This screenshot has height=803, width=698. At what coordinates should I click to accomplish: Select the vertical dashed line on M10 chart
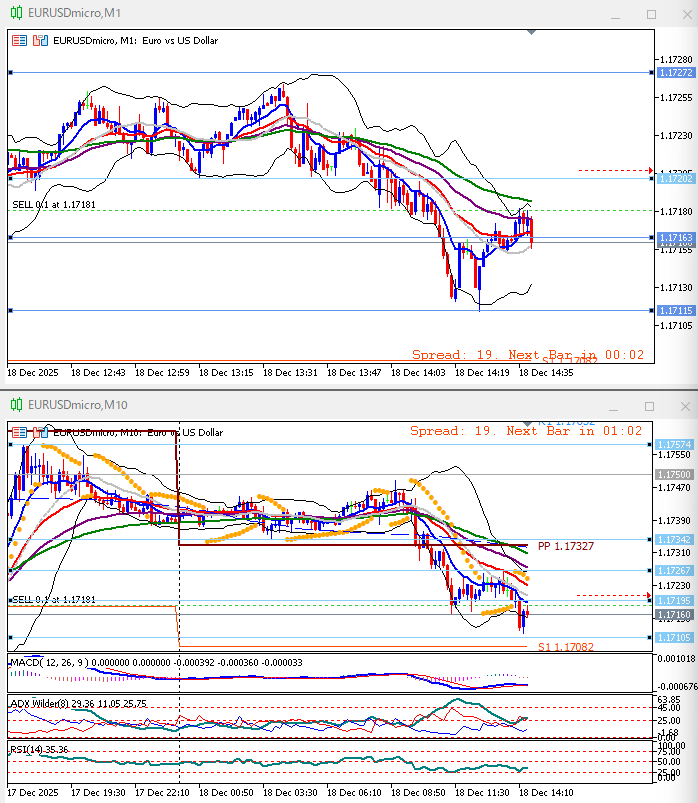point(179,700)
